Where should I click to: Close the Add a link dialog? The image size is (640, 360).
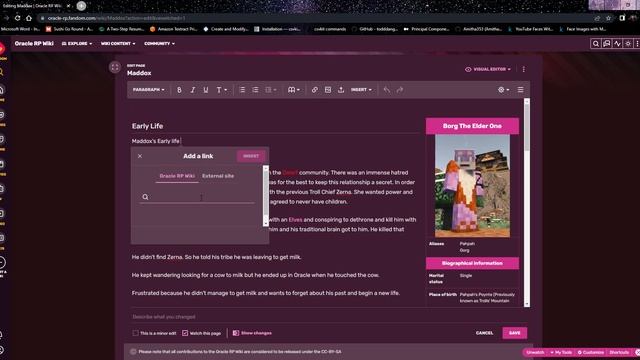[x=140, y=156]
